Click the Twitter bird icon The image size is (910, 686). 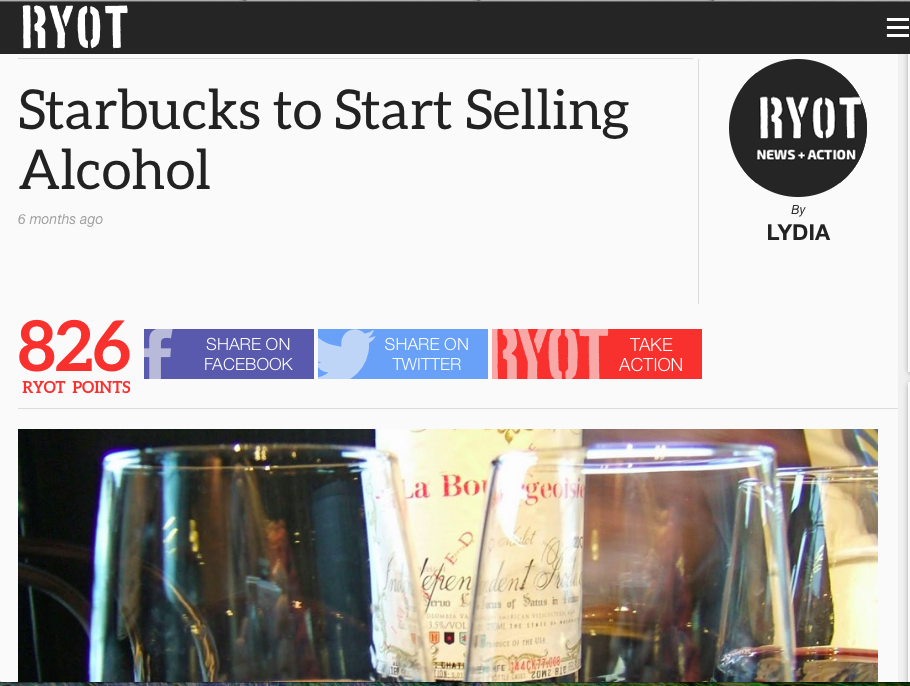[x=345, y=354]
